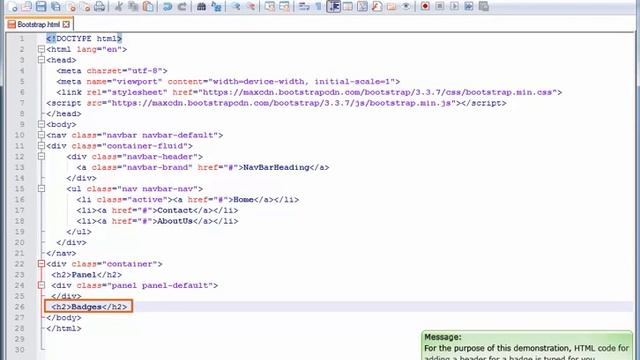The height and width of the screenshot is (360, 640).
Task: Click the meta viewport line
Action: 228,82
